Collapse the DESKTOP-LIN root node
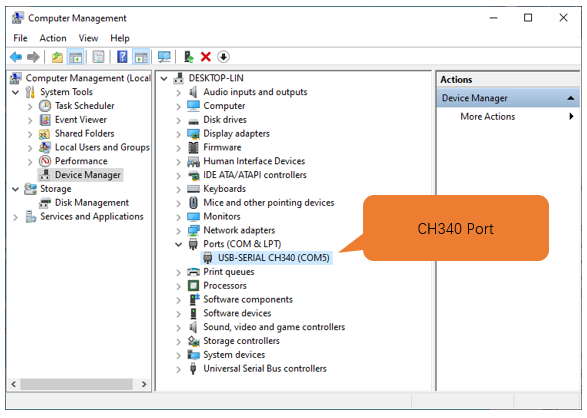The image size is (587, 418). (164, 79)
